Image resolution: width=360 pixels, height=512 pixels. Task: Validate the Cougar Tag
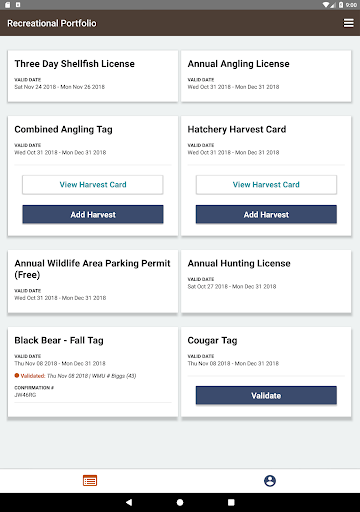pos(266,395)
